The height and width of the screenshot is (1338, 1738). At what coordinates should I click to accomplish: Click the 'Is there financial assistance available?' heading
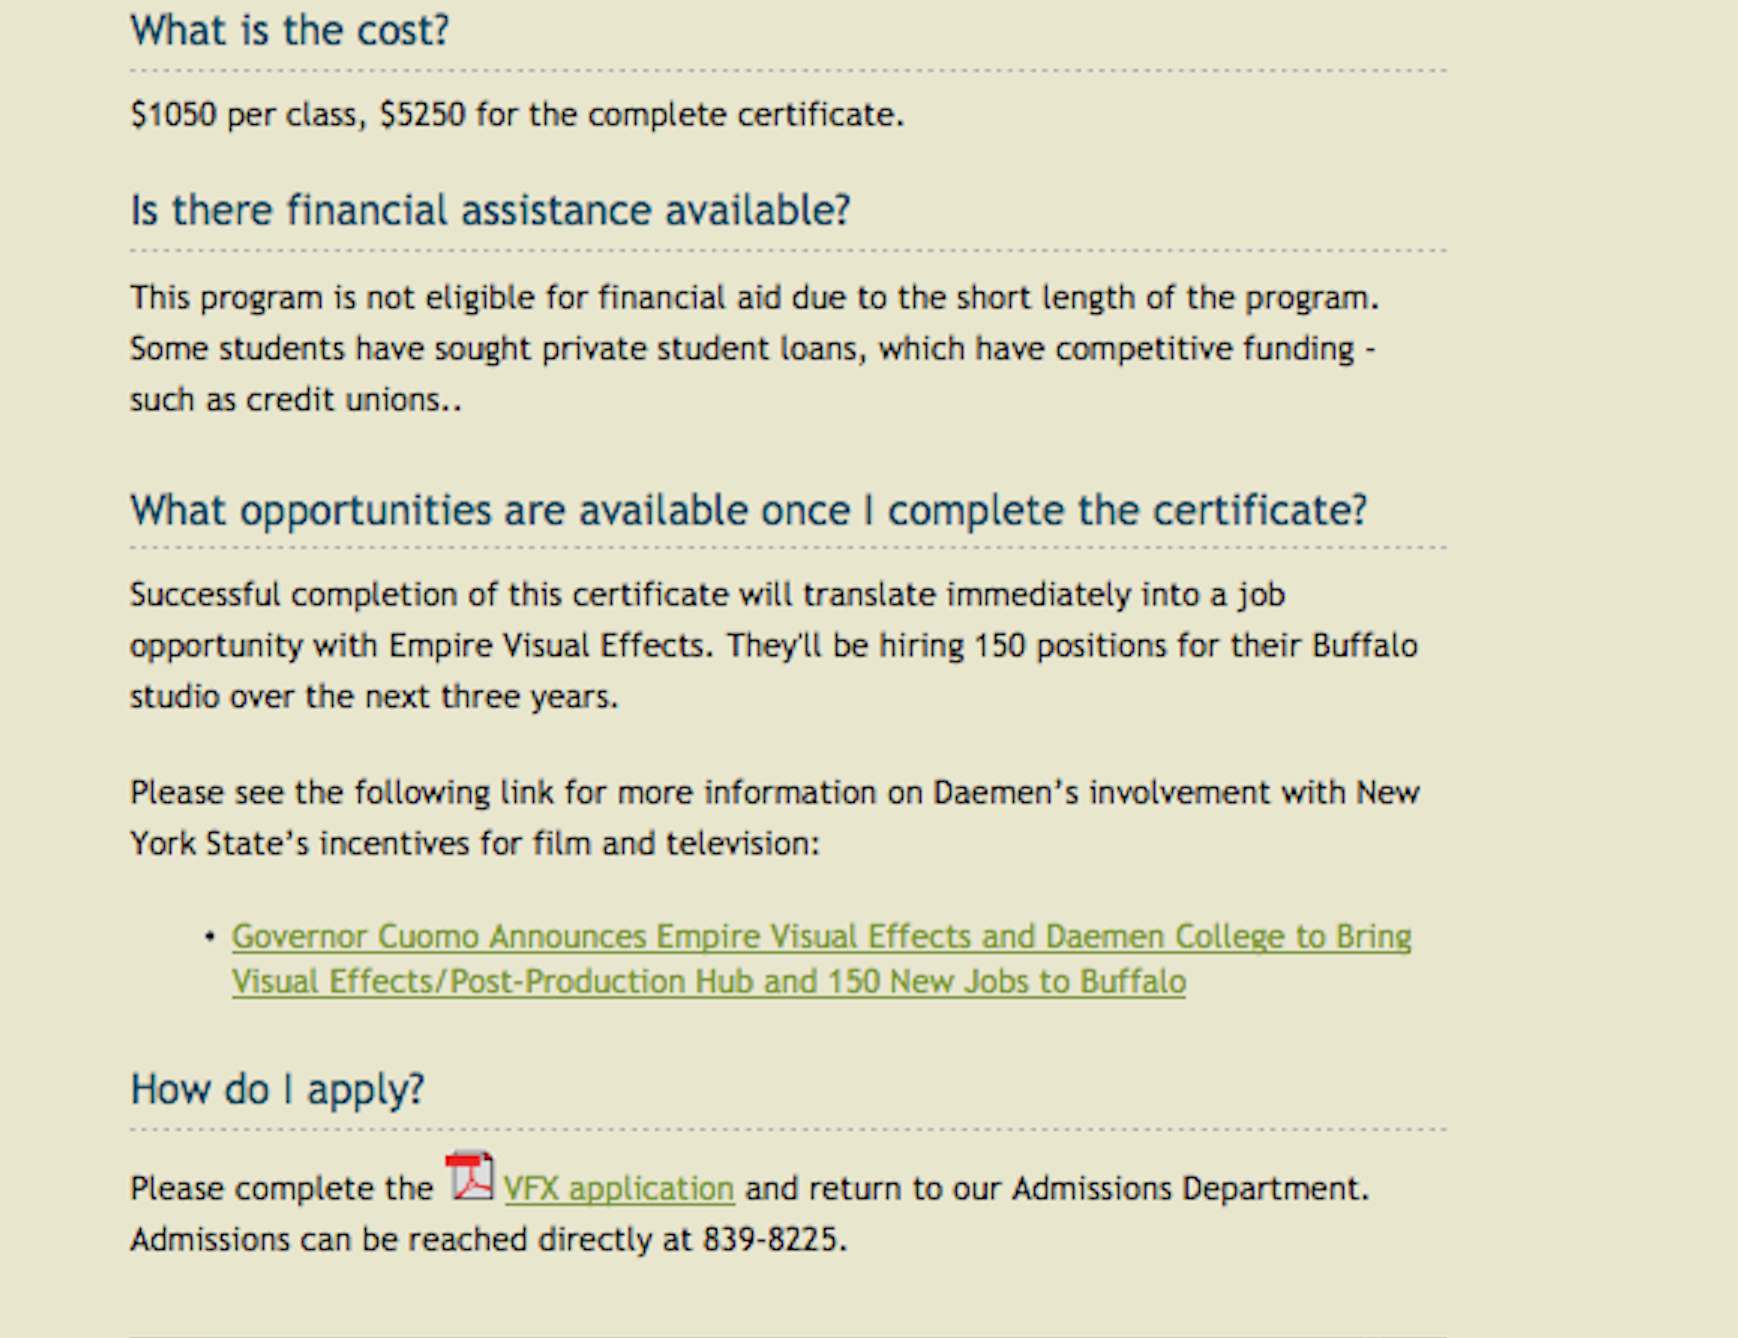pyautogui.click(x=490, y=211)
